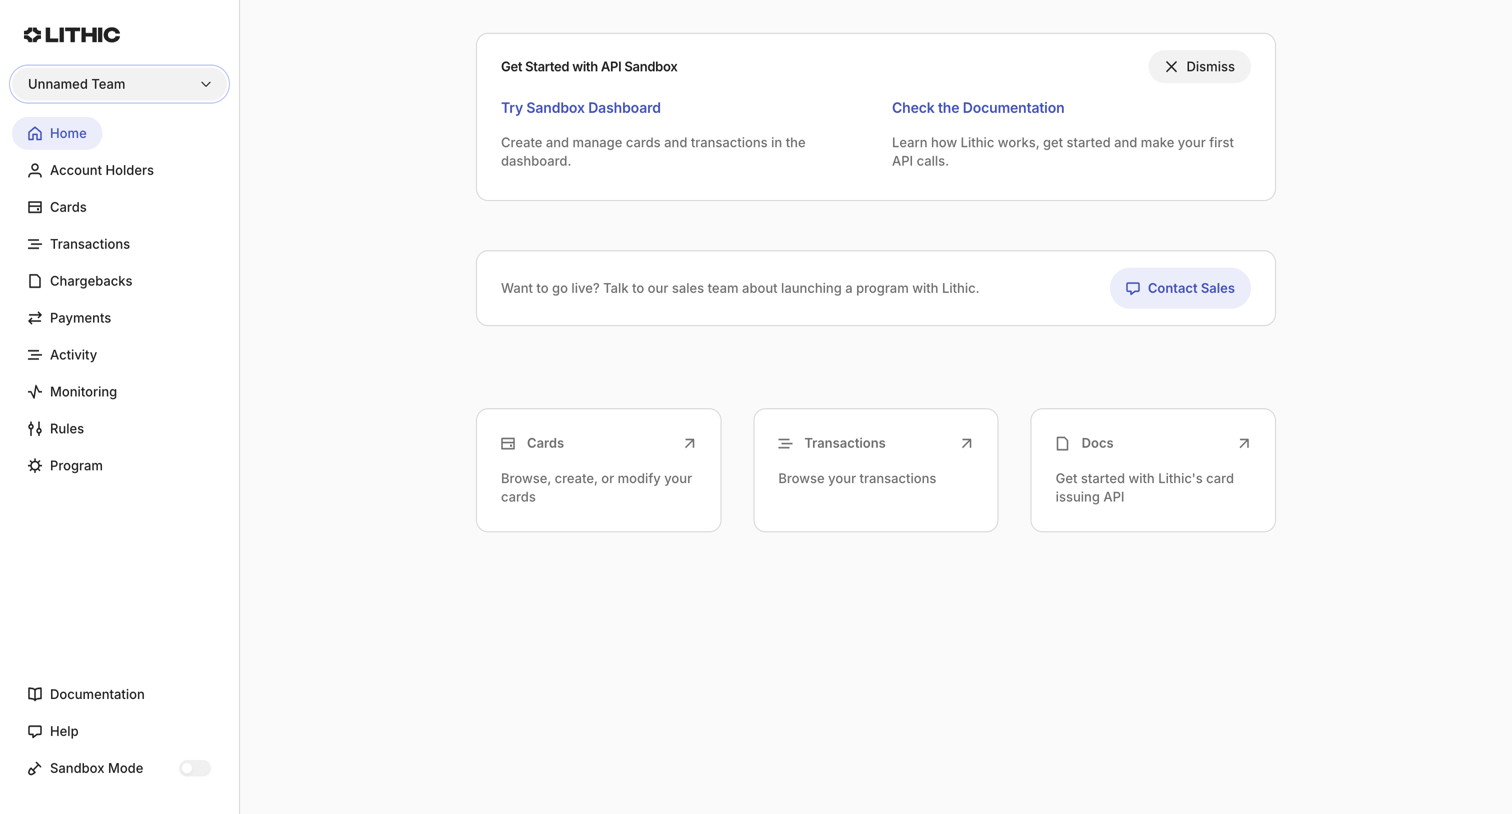Click the arrow icon on Docs tile
Viewport: 1512px width, 814px height.
[1244, 443]
